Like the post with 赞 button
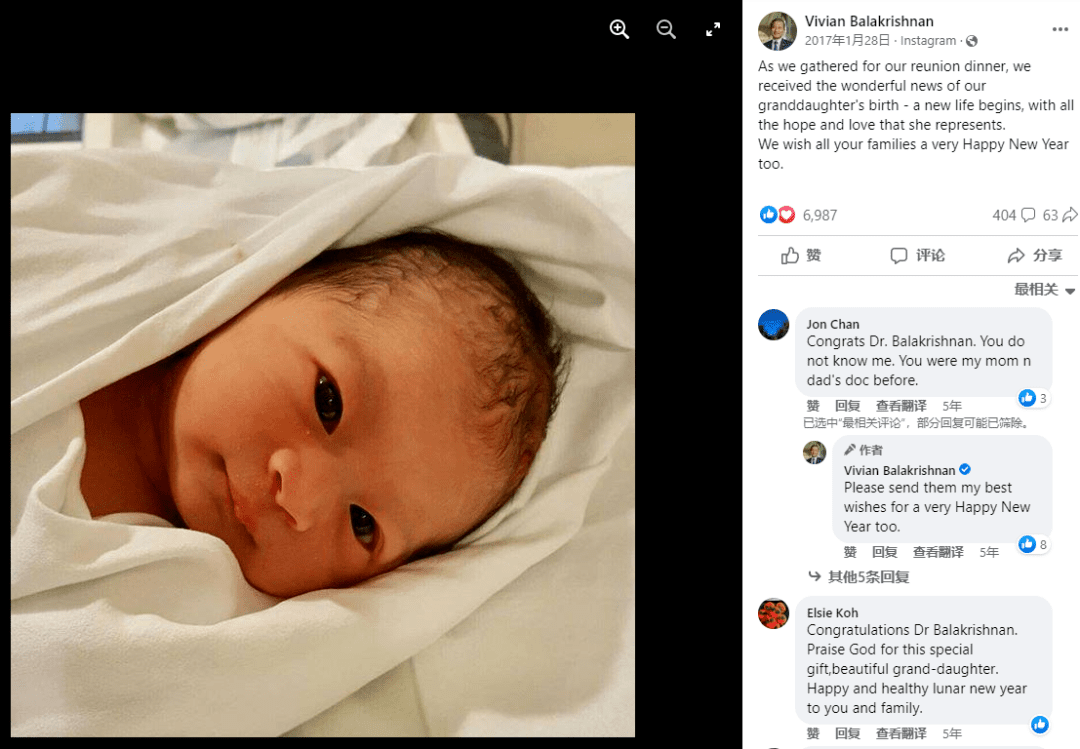Image resolution: width=1080 pixels, height=749 pixels. point(801,256)
